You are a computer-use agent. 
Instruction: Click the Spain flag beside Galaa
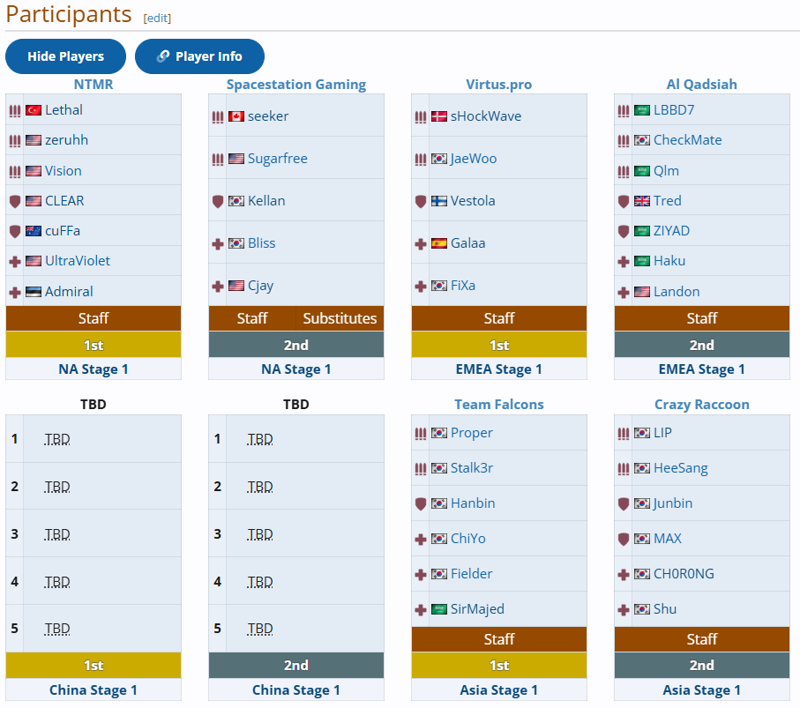[x=439, y=243]
